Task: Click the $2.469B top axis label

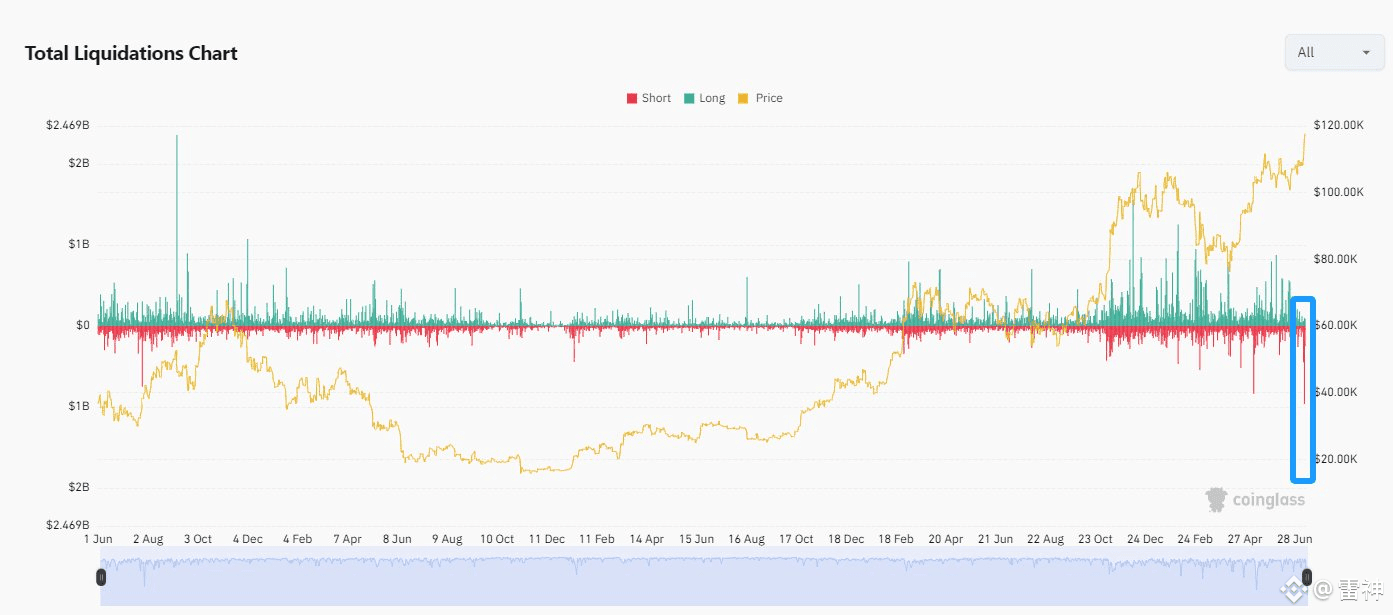Action: click(x=67, y=125)
